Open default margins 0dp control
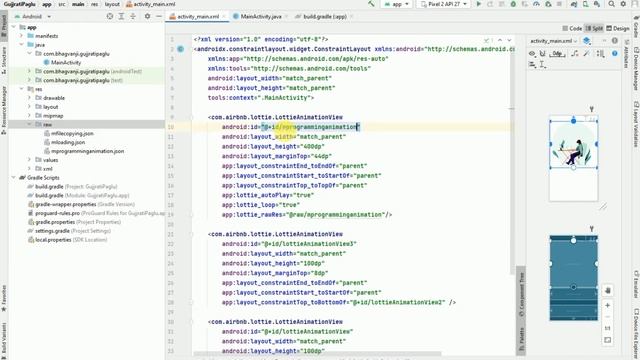Viewport: 640px width, 360px height. [x=558, y=53]
